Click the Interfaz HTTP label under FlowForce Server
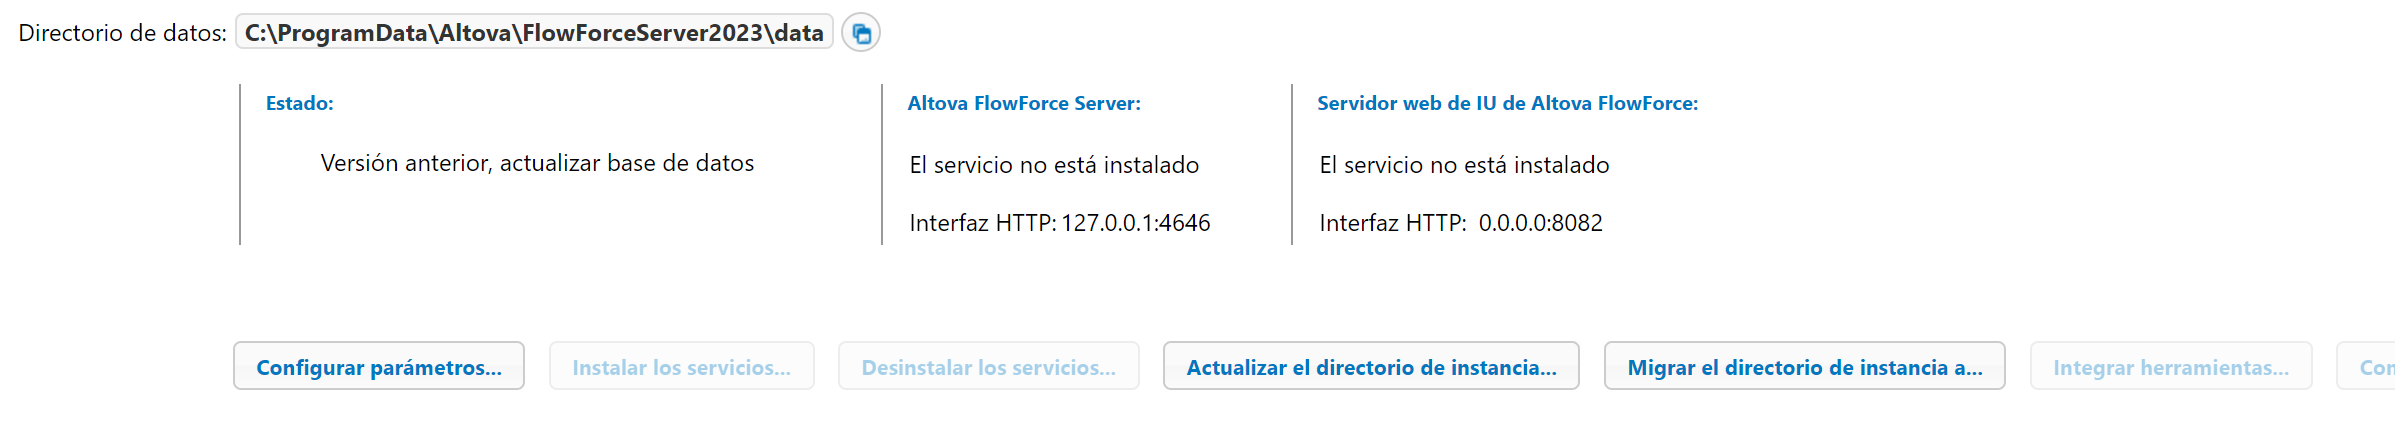The height and width of the screenshot is (448, 2395). [x=982, y=223]
